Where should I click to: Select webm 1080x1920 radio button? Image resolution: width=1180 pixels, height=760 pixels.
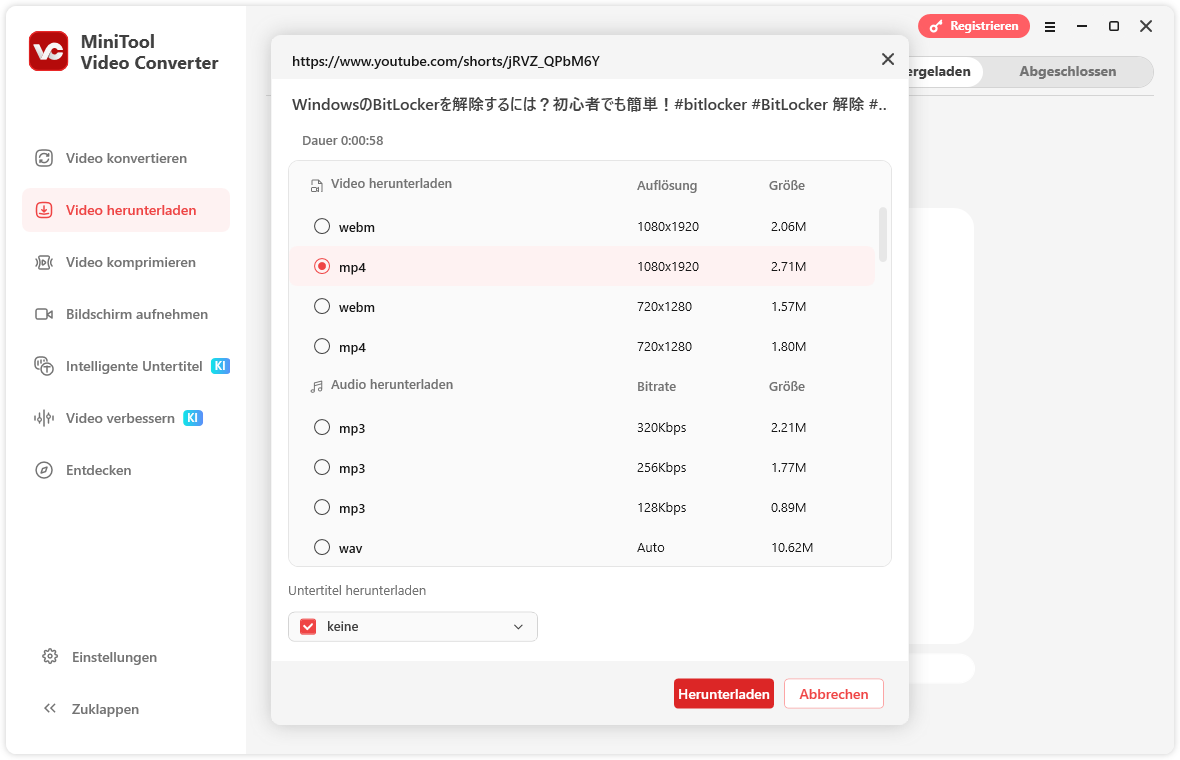(x=322, y=226)
